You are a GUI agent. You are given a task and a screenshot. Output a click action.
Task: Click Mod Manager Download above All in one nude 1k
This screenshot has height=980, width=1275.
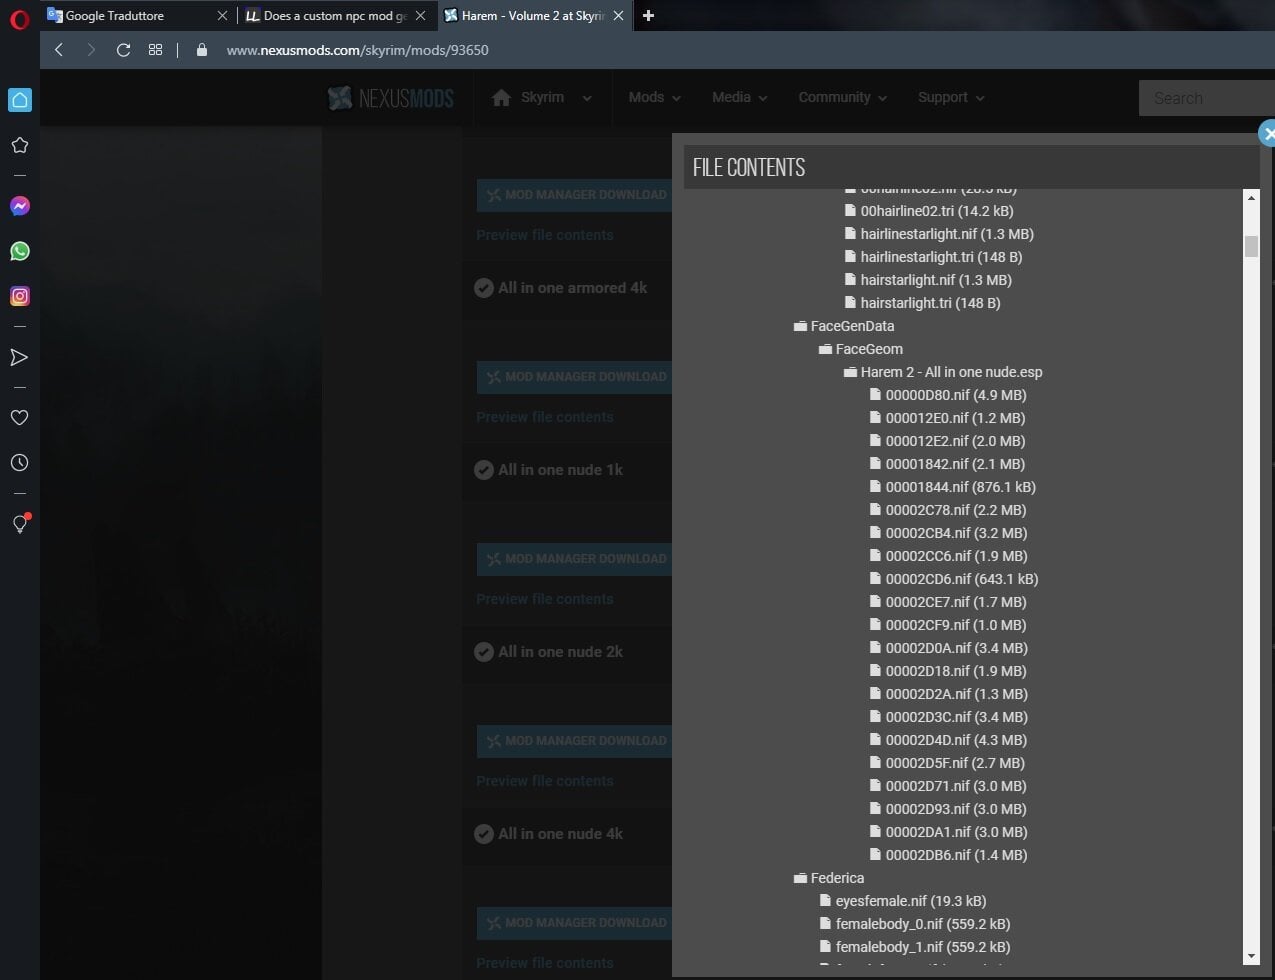574,377
